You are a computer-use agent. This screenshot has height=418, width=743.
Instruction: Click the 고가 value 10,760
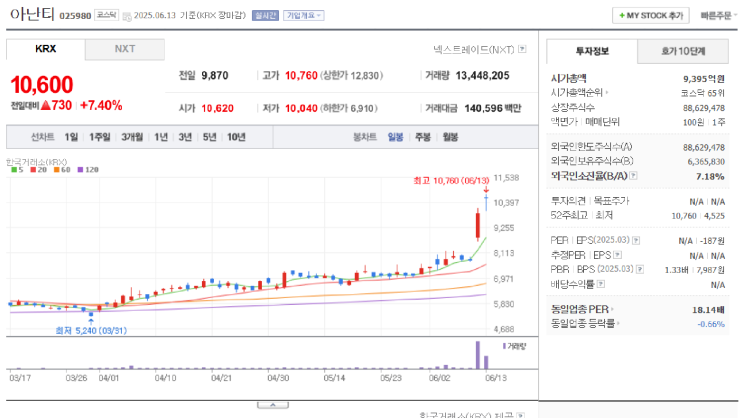tap(301, 75)
